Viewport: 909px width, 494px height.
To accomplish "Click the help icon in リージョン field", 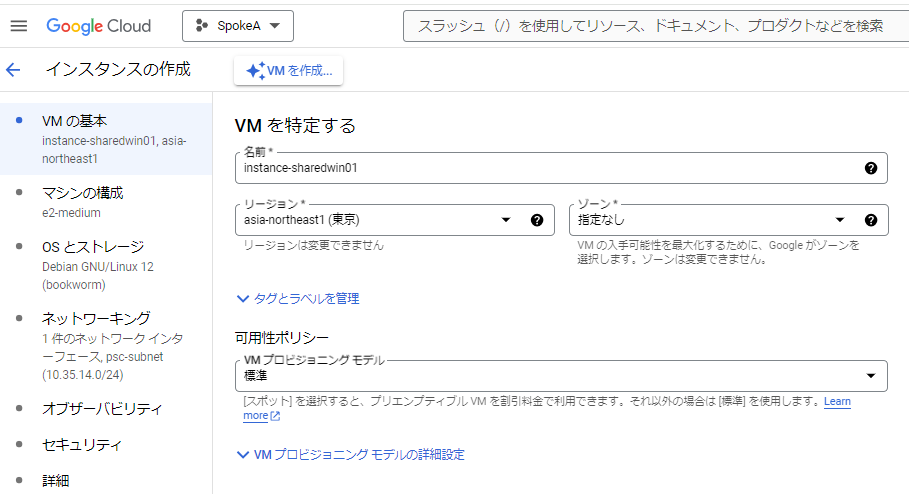I will (537, 220).
